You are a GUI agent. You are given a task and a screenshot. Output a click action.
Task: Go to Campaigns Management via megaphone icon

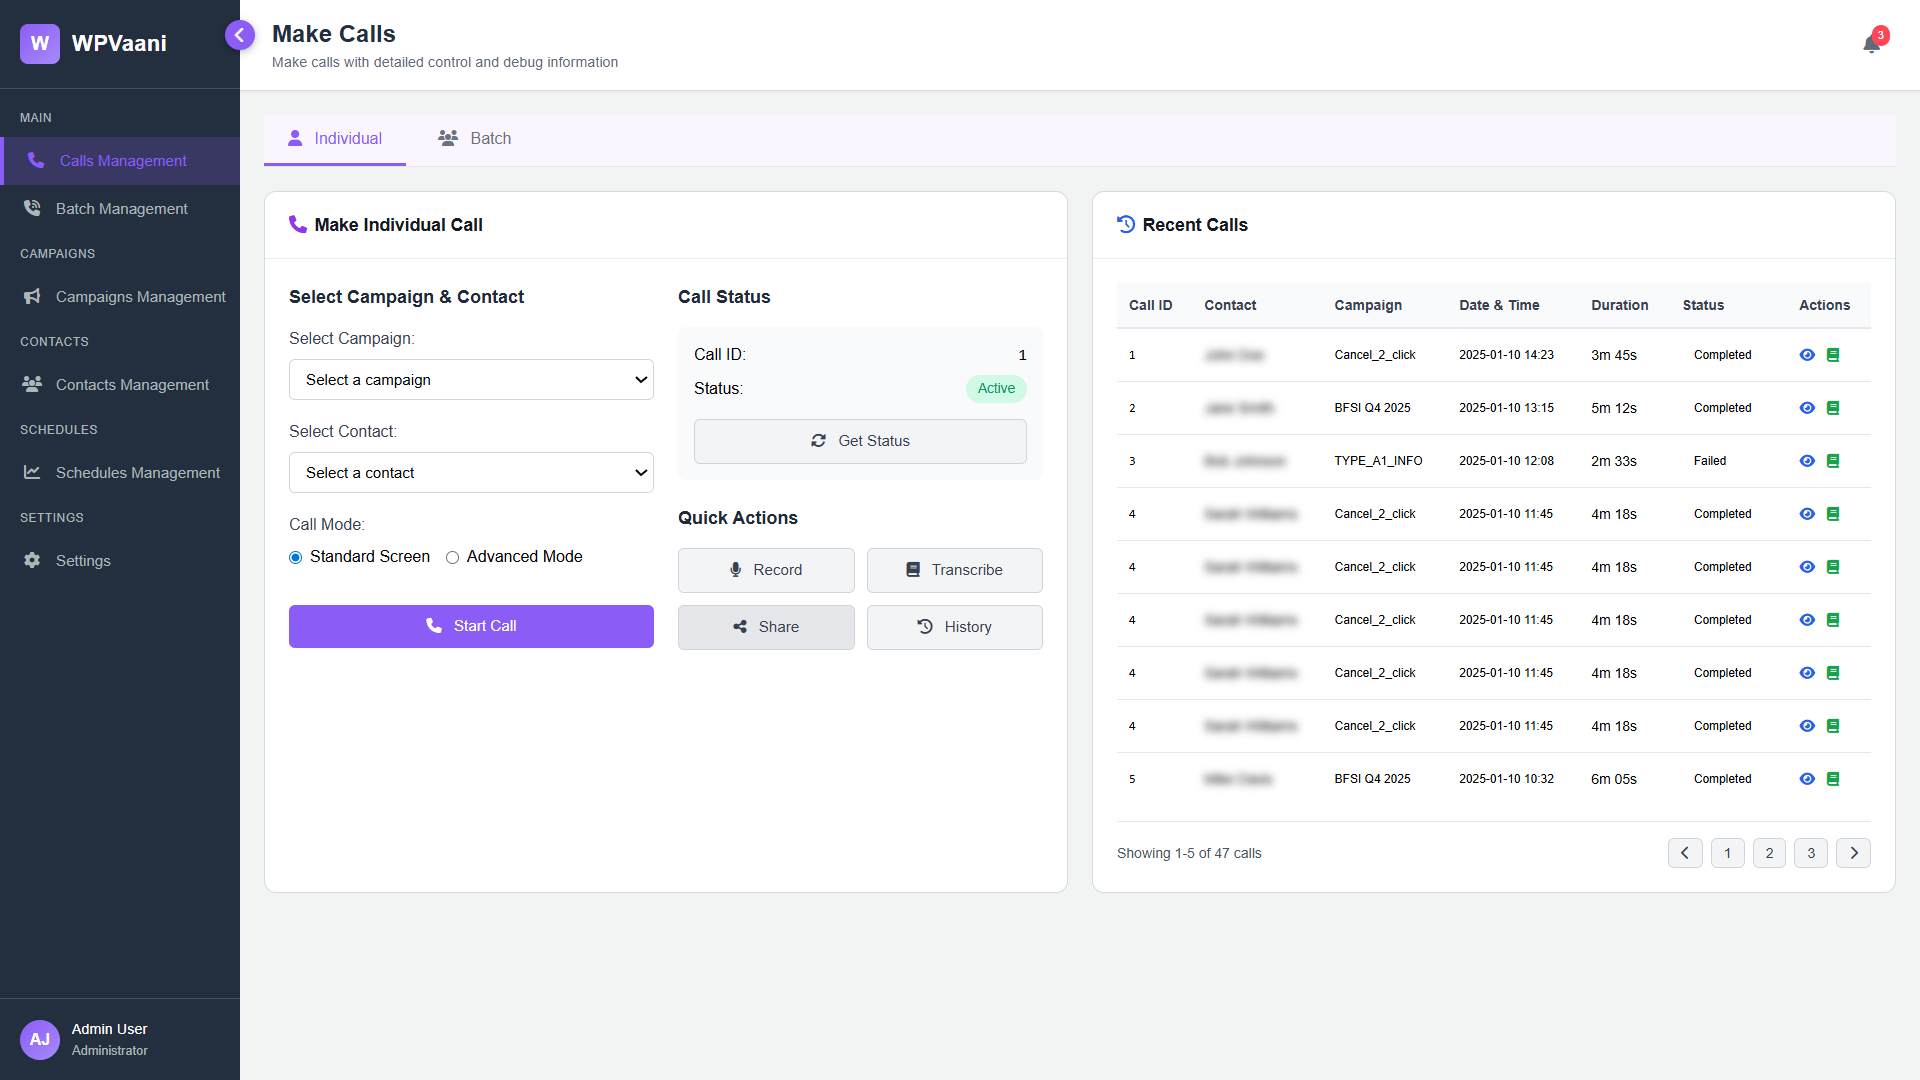click(x=140, y=296)
